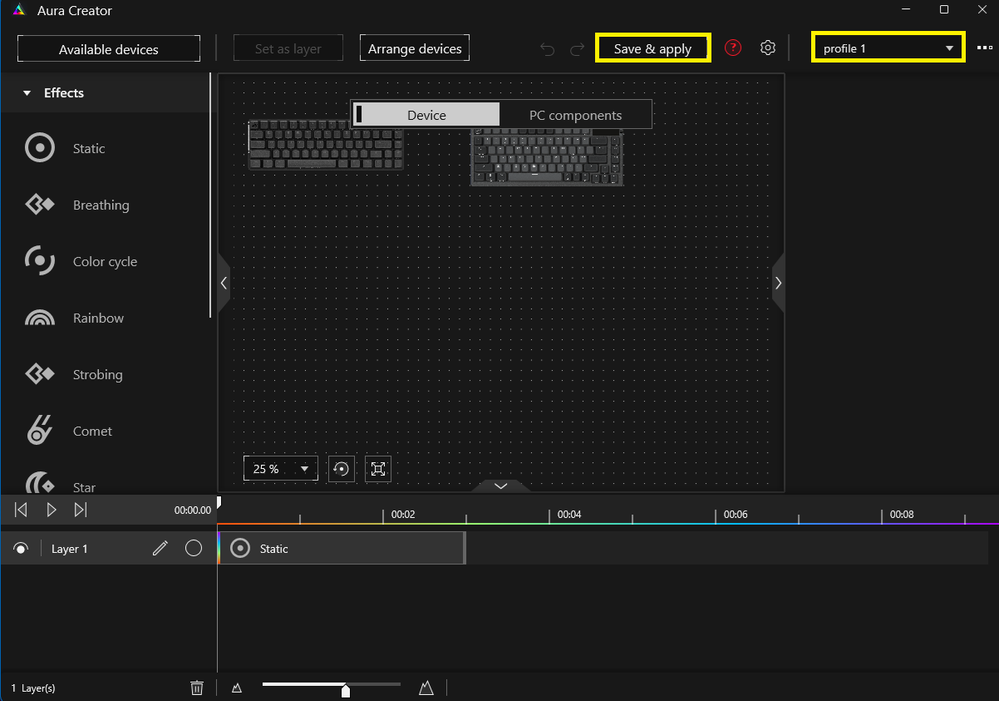Jump to timeline start
The width and height of the screenshot is (999, 701).
point(20,510)
